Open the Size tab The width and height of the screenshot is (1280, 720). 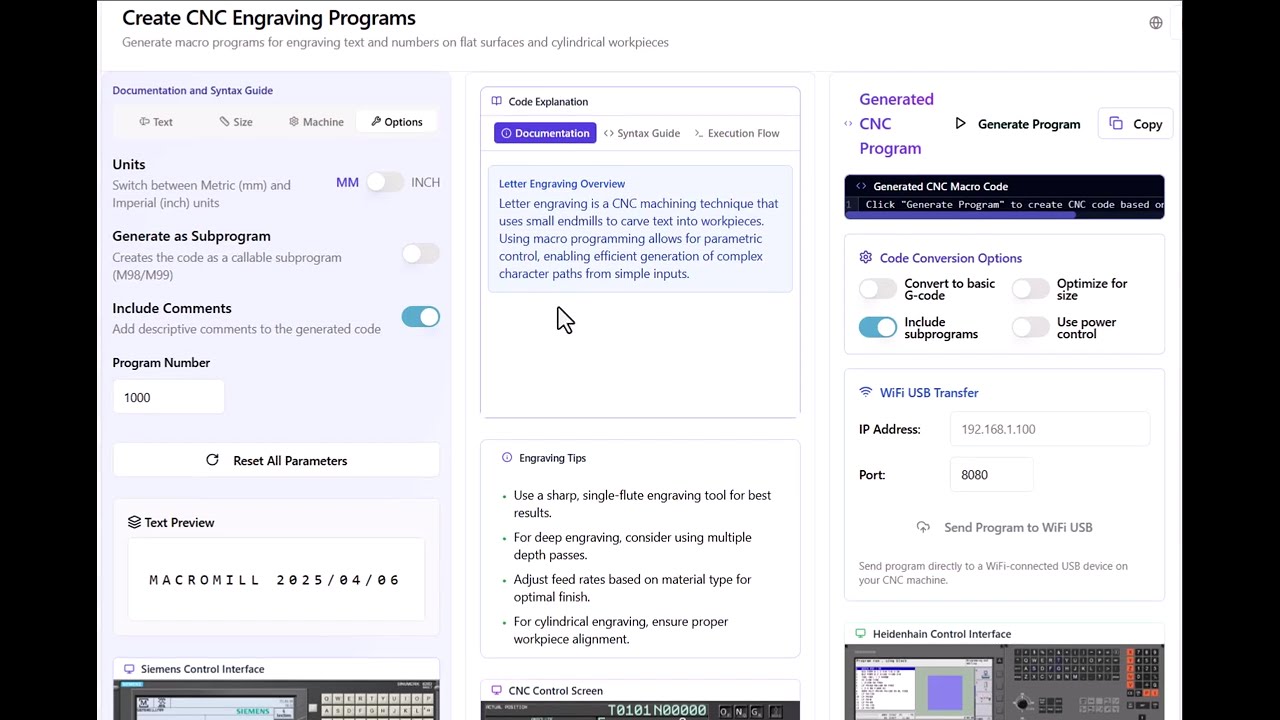236,122
